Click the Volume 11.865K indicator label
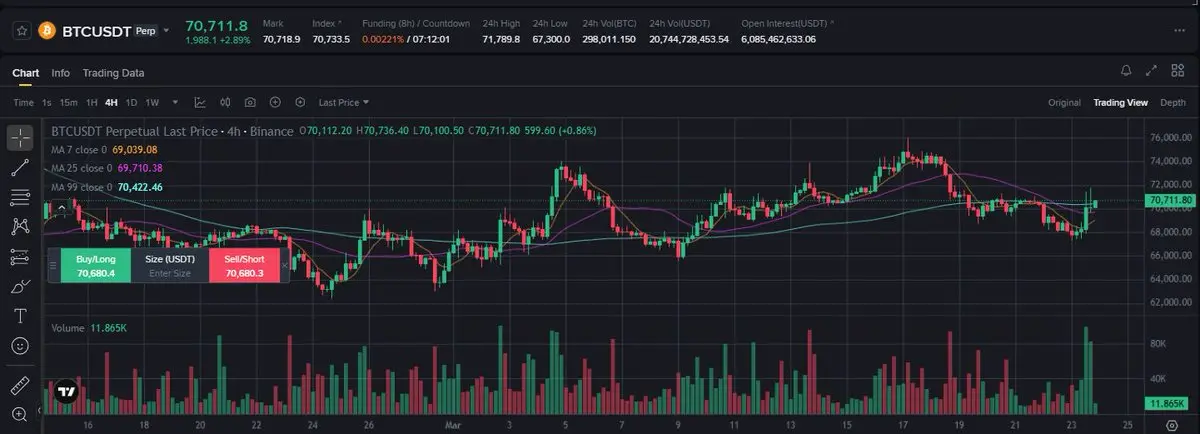 [88, 327]
